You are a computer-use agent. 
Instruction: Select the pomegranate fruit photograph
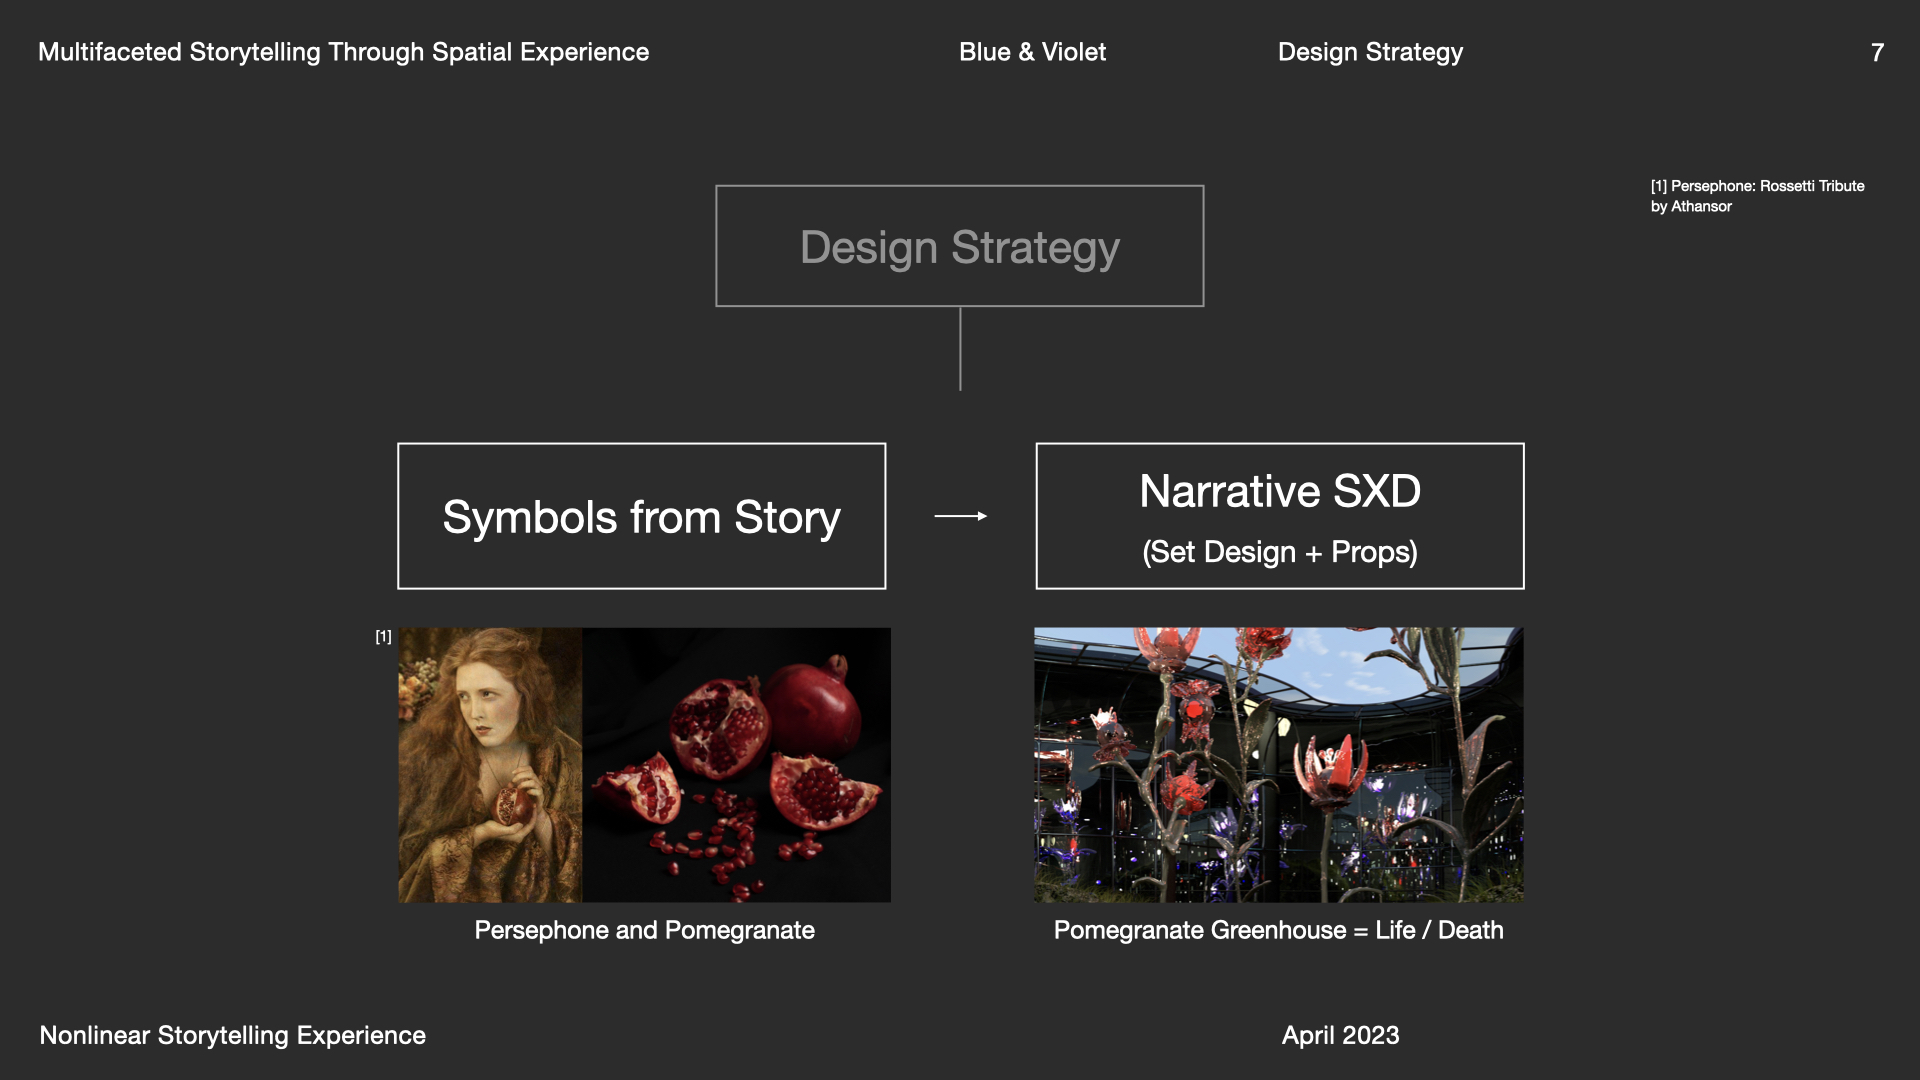(x=736, y=765)
